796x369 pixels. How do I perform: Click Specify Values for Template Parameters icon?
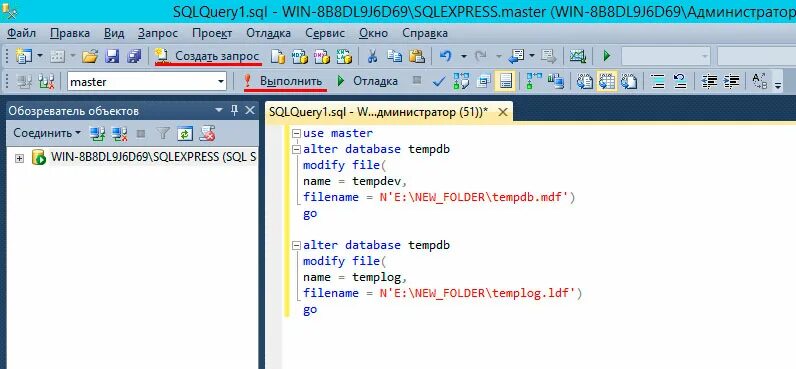coord(760,81)
